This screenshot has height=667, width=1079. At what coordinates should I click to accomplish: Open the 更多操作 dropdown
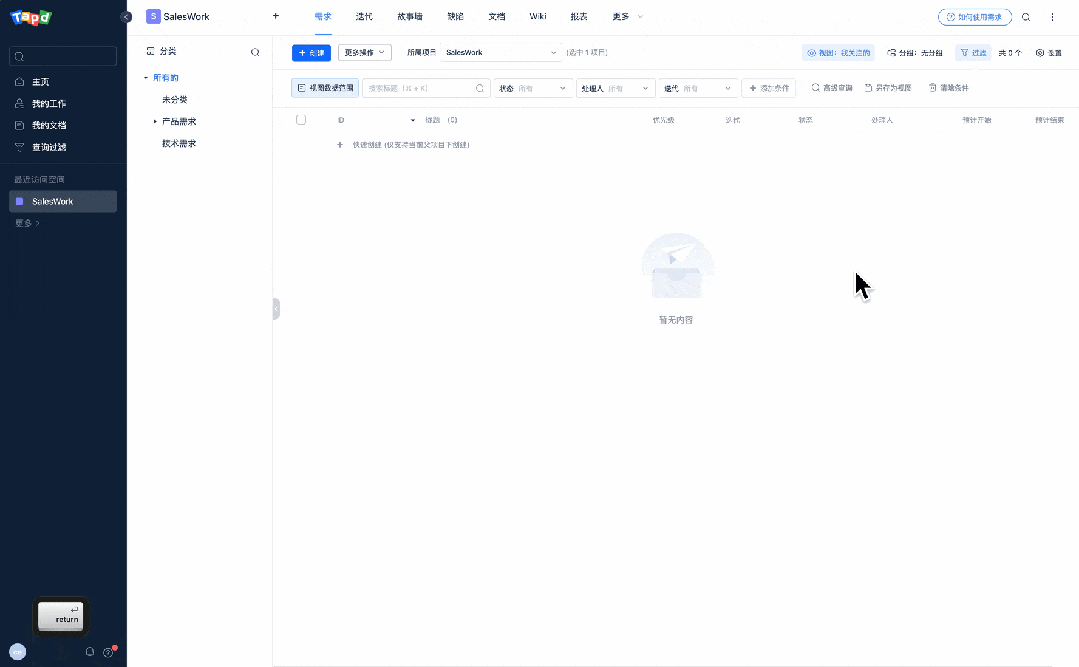pos(365,53)
